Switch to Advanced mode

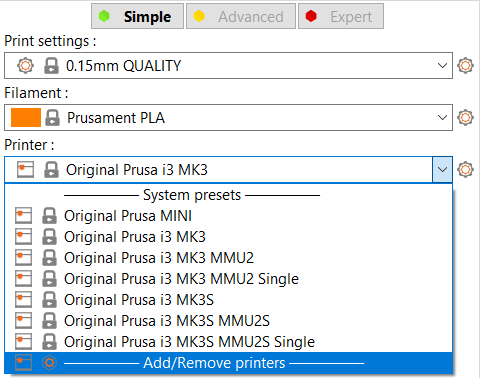coord(241,16)
